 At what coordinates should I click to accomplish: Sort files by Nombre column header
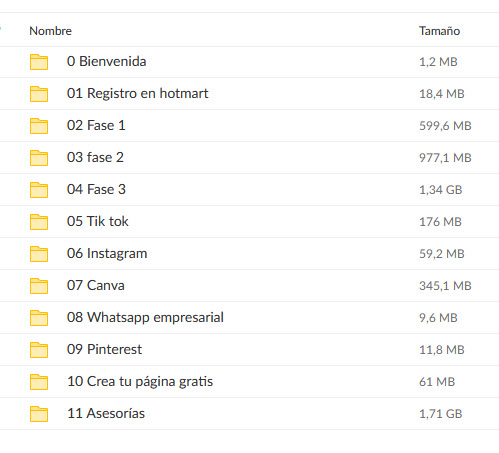click(50, 31)
